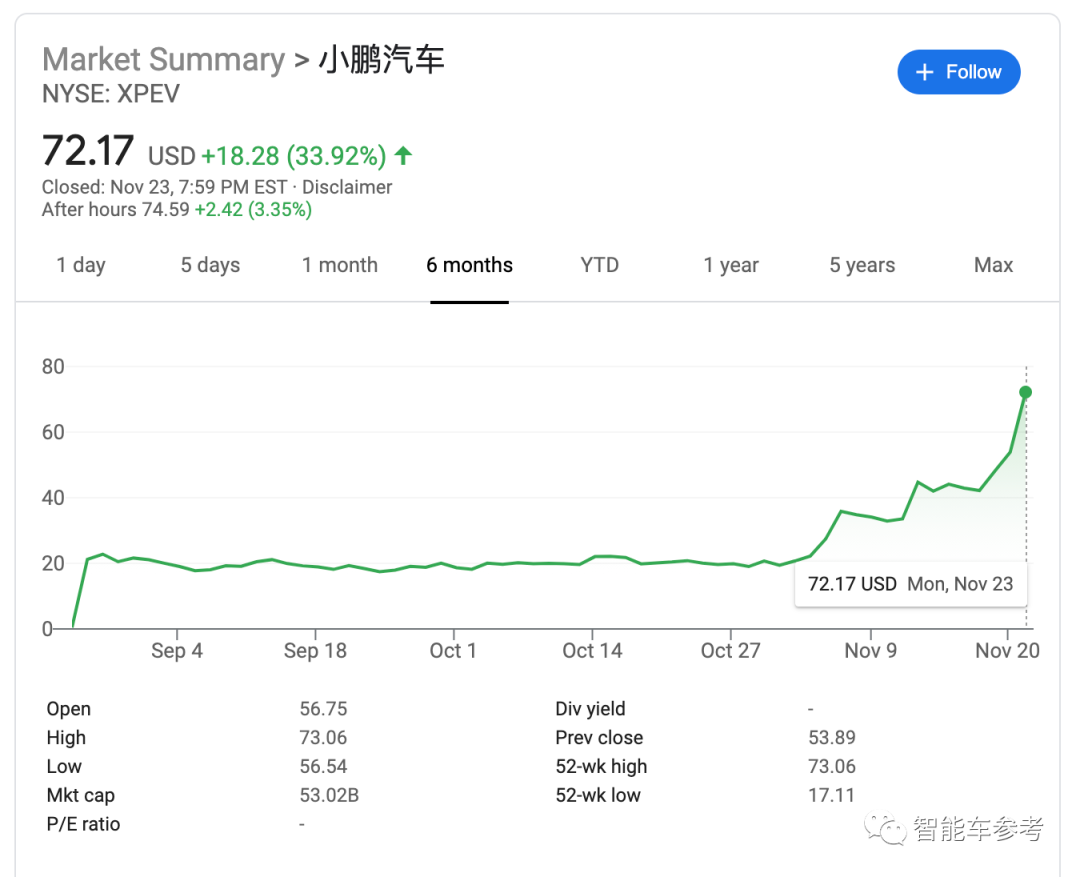The height and width of the screenshot is (877, 1080).
Task: Select the 6 months range tab
Action: point(470,265)
